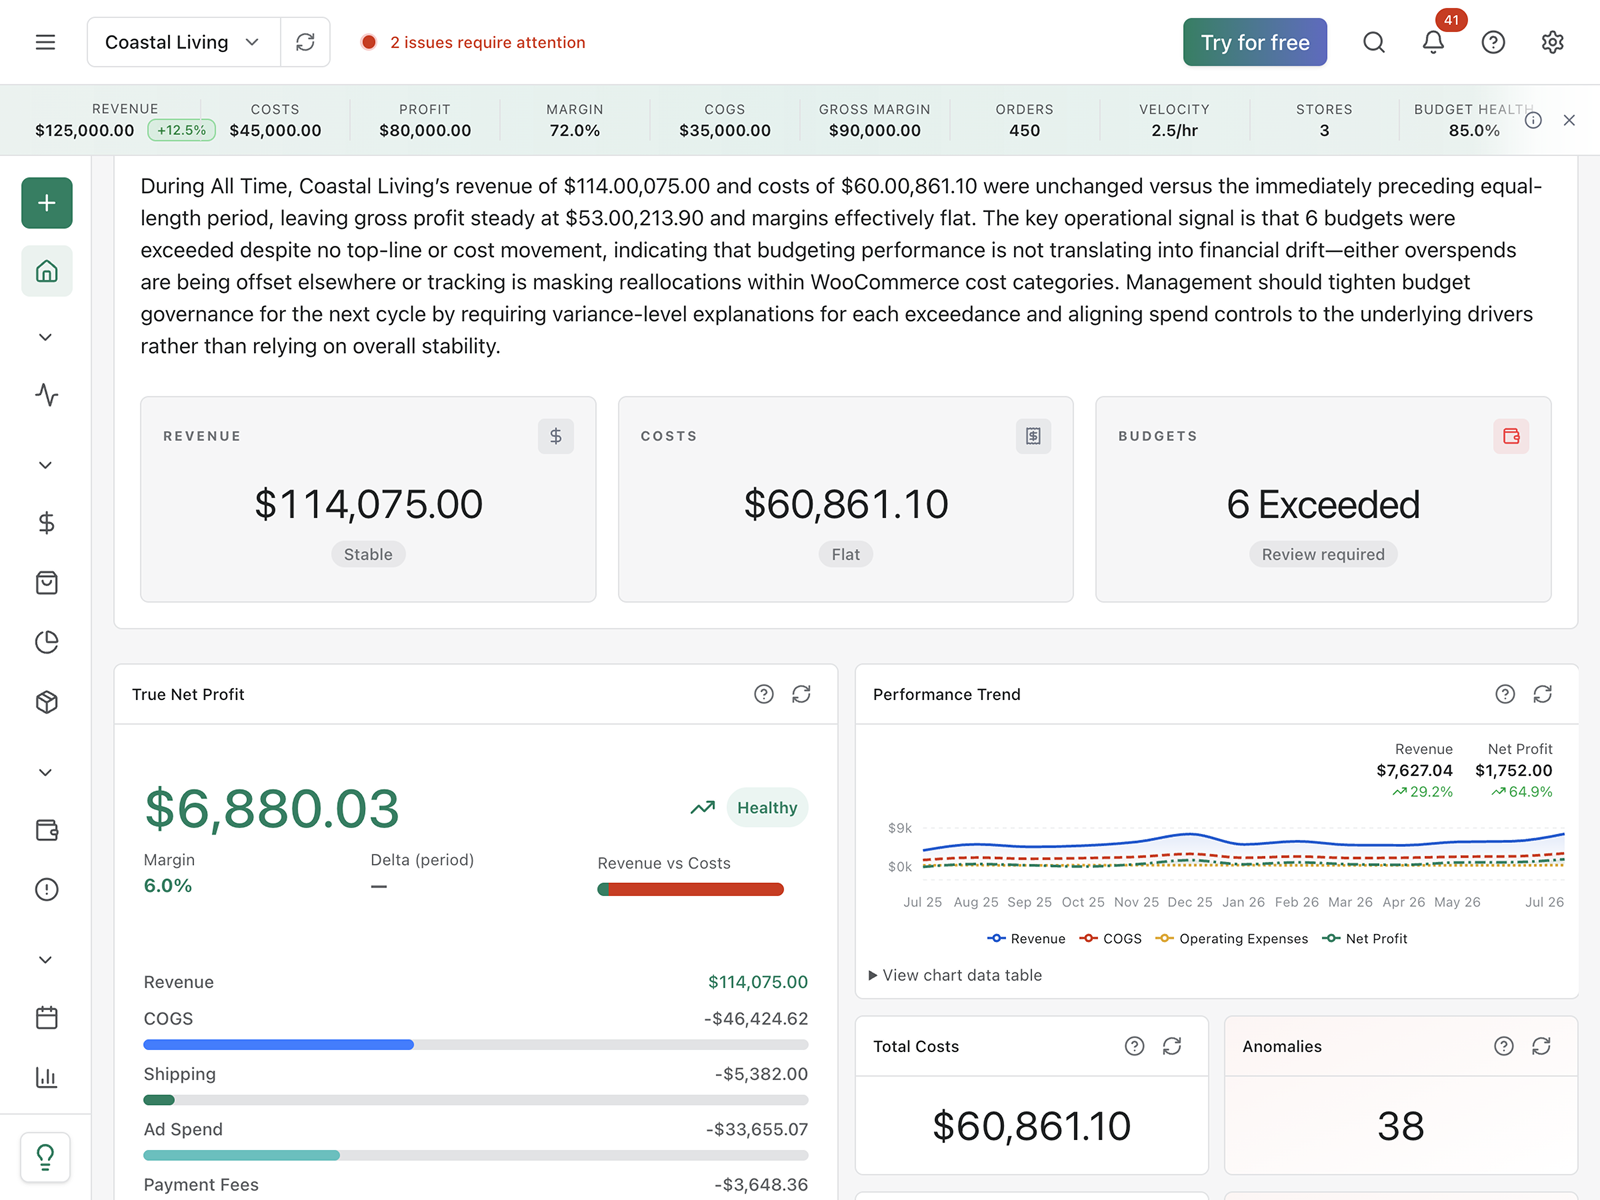Open the bar chart reports sidebar icon
Viewport: 1600px width, 1200px height.
point(47,1077)
